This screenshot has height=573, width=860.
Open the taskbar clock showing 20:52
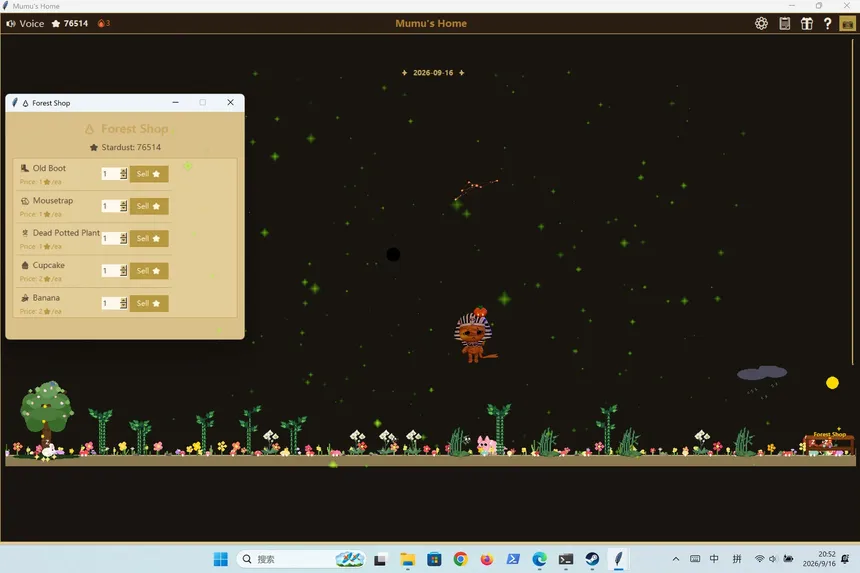click(x=819, y=559)
